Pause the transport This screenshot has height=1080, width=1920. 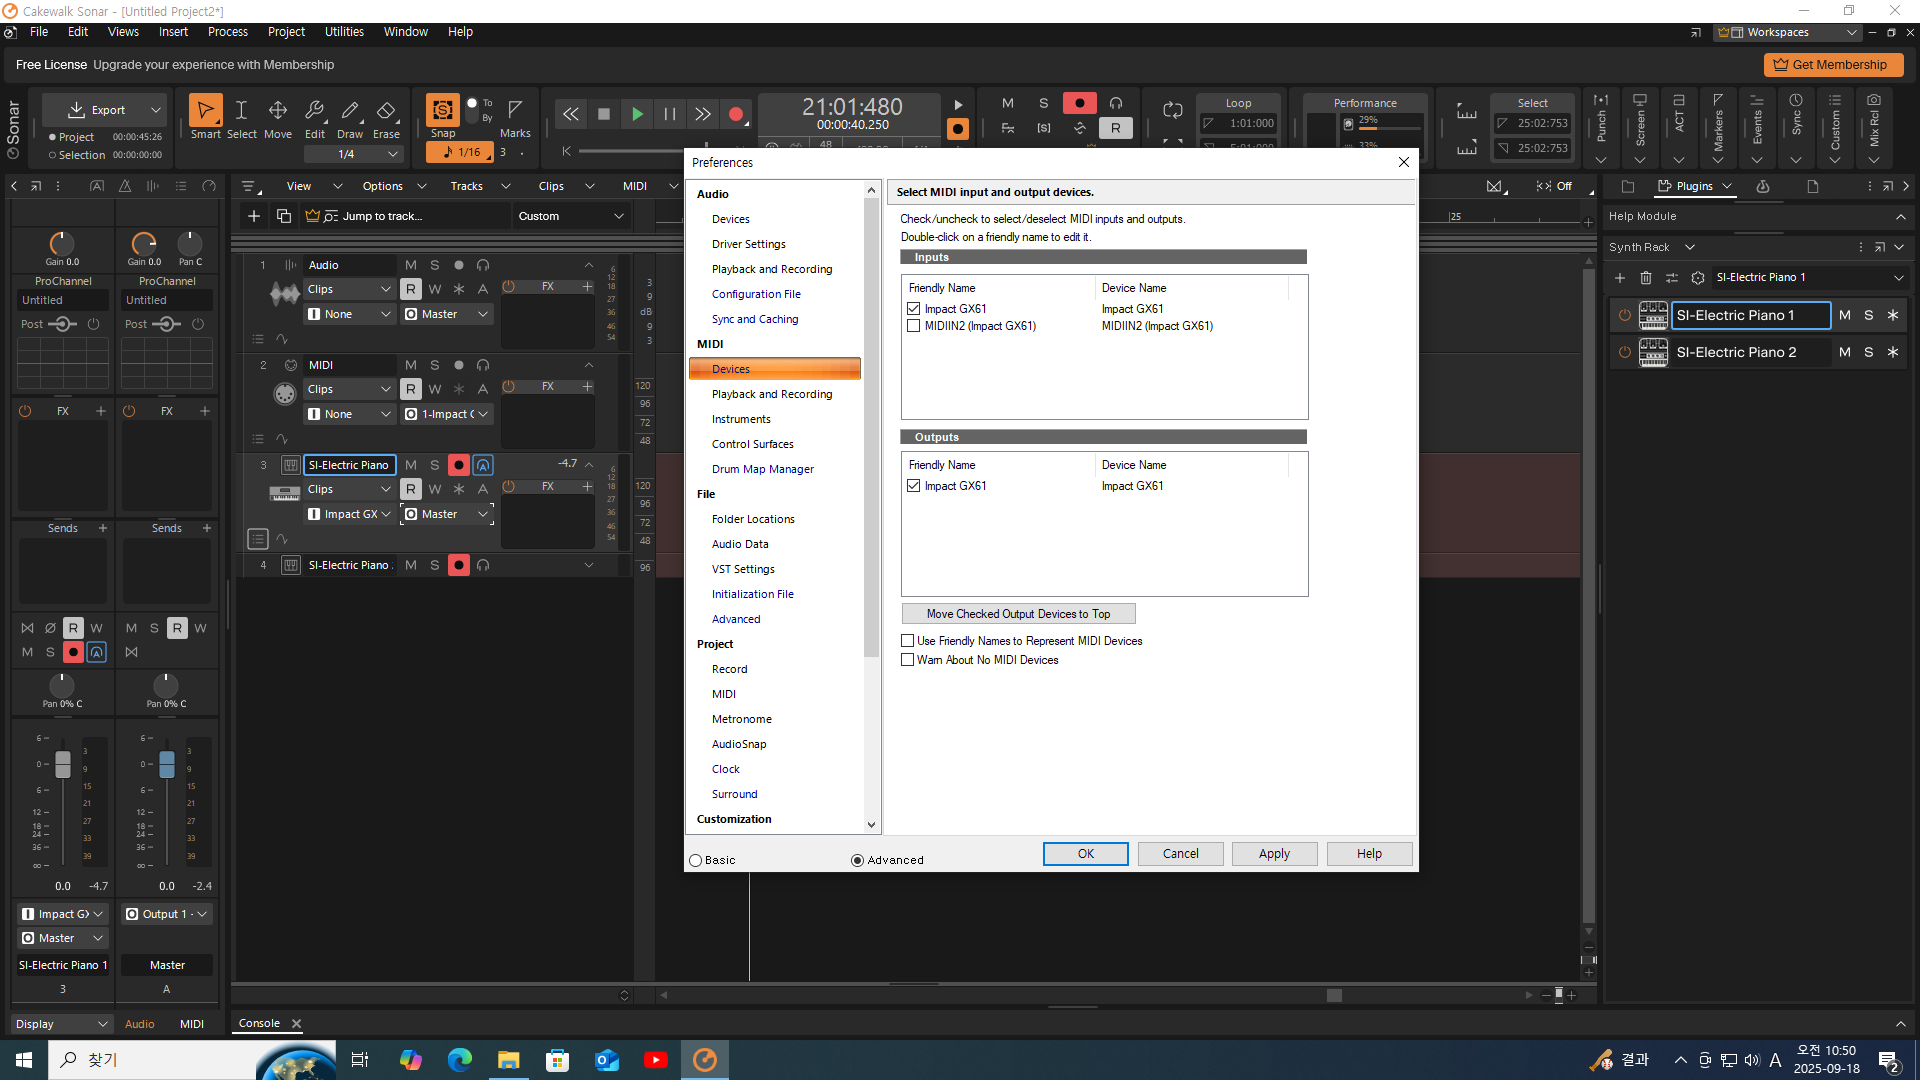[670, 114]
